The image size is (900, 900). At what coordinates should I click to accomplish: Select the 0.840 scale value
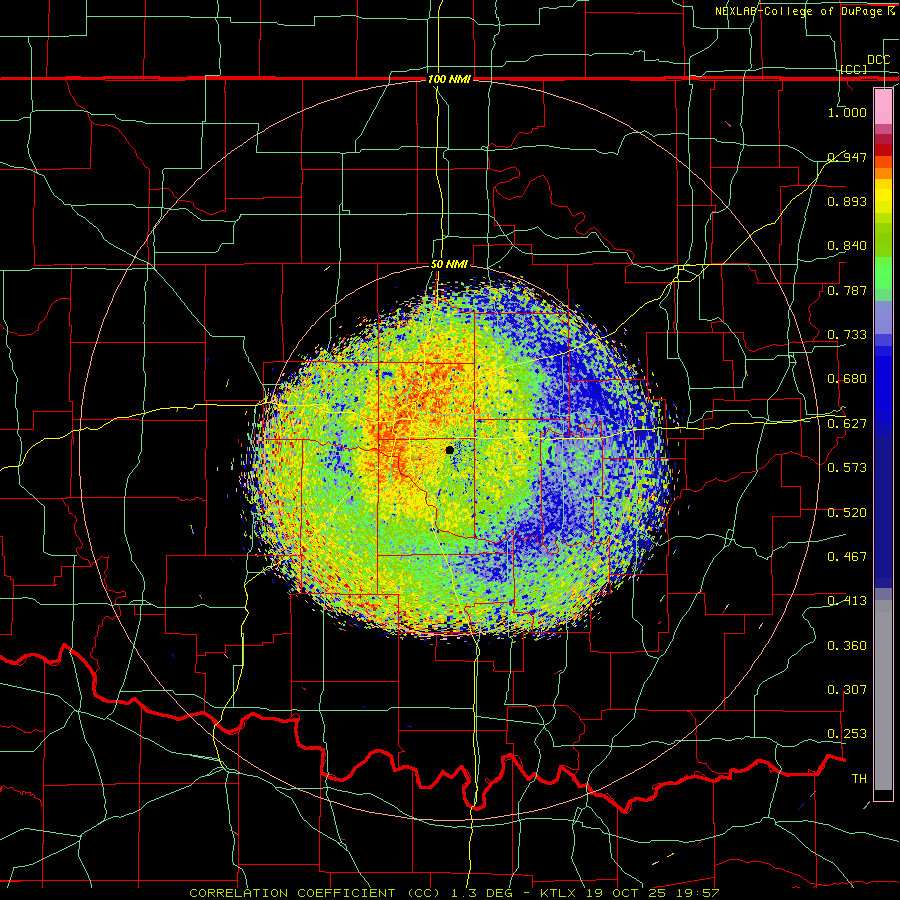(847, 246)
